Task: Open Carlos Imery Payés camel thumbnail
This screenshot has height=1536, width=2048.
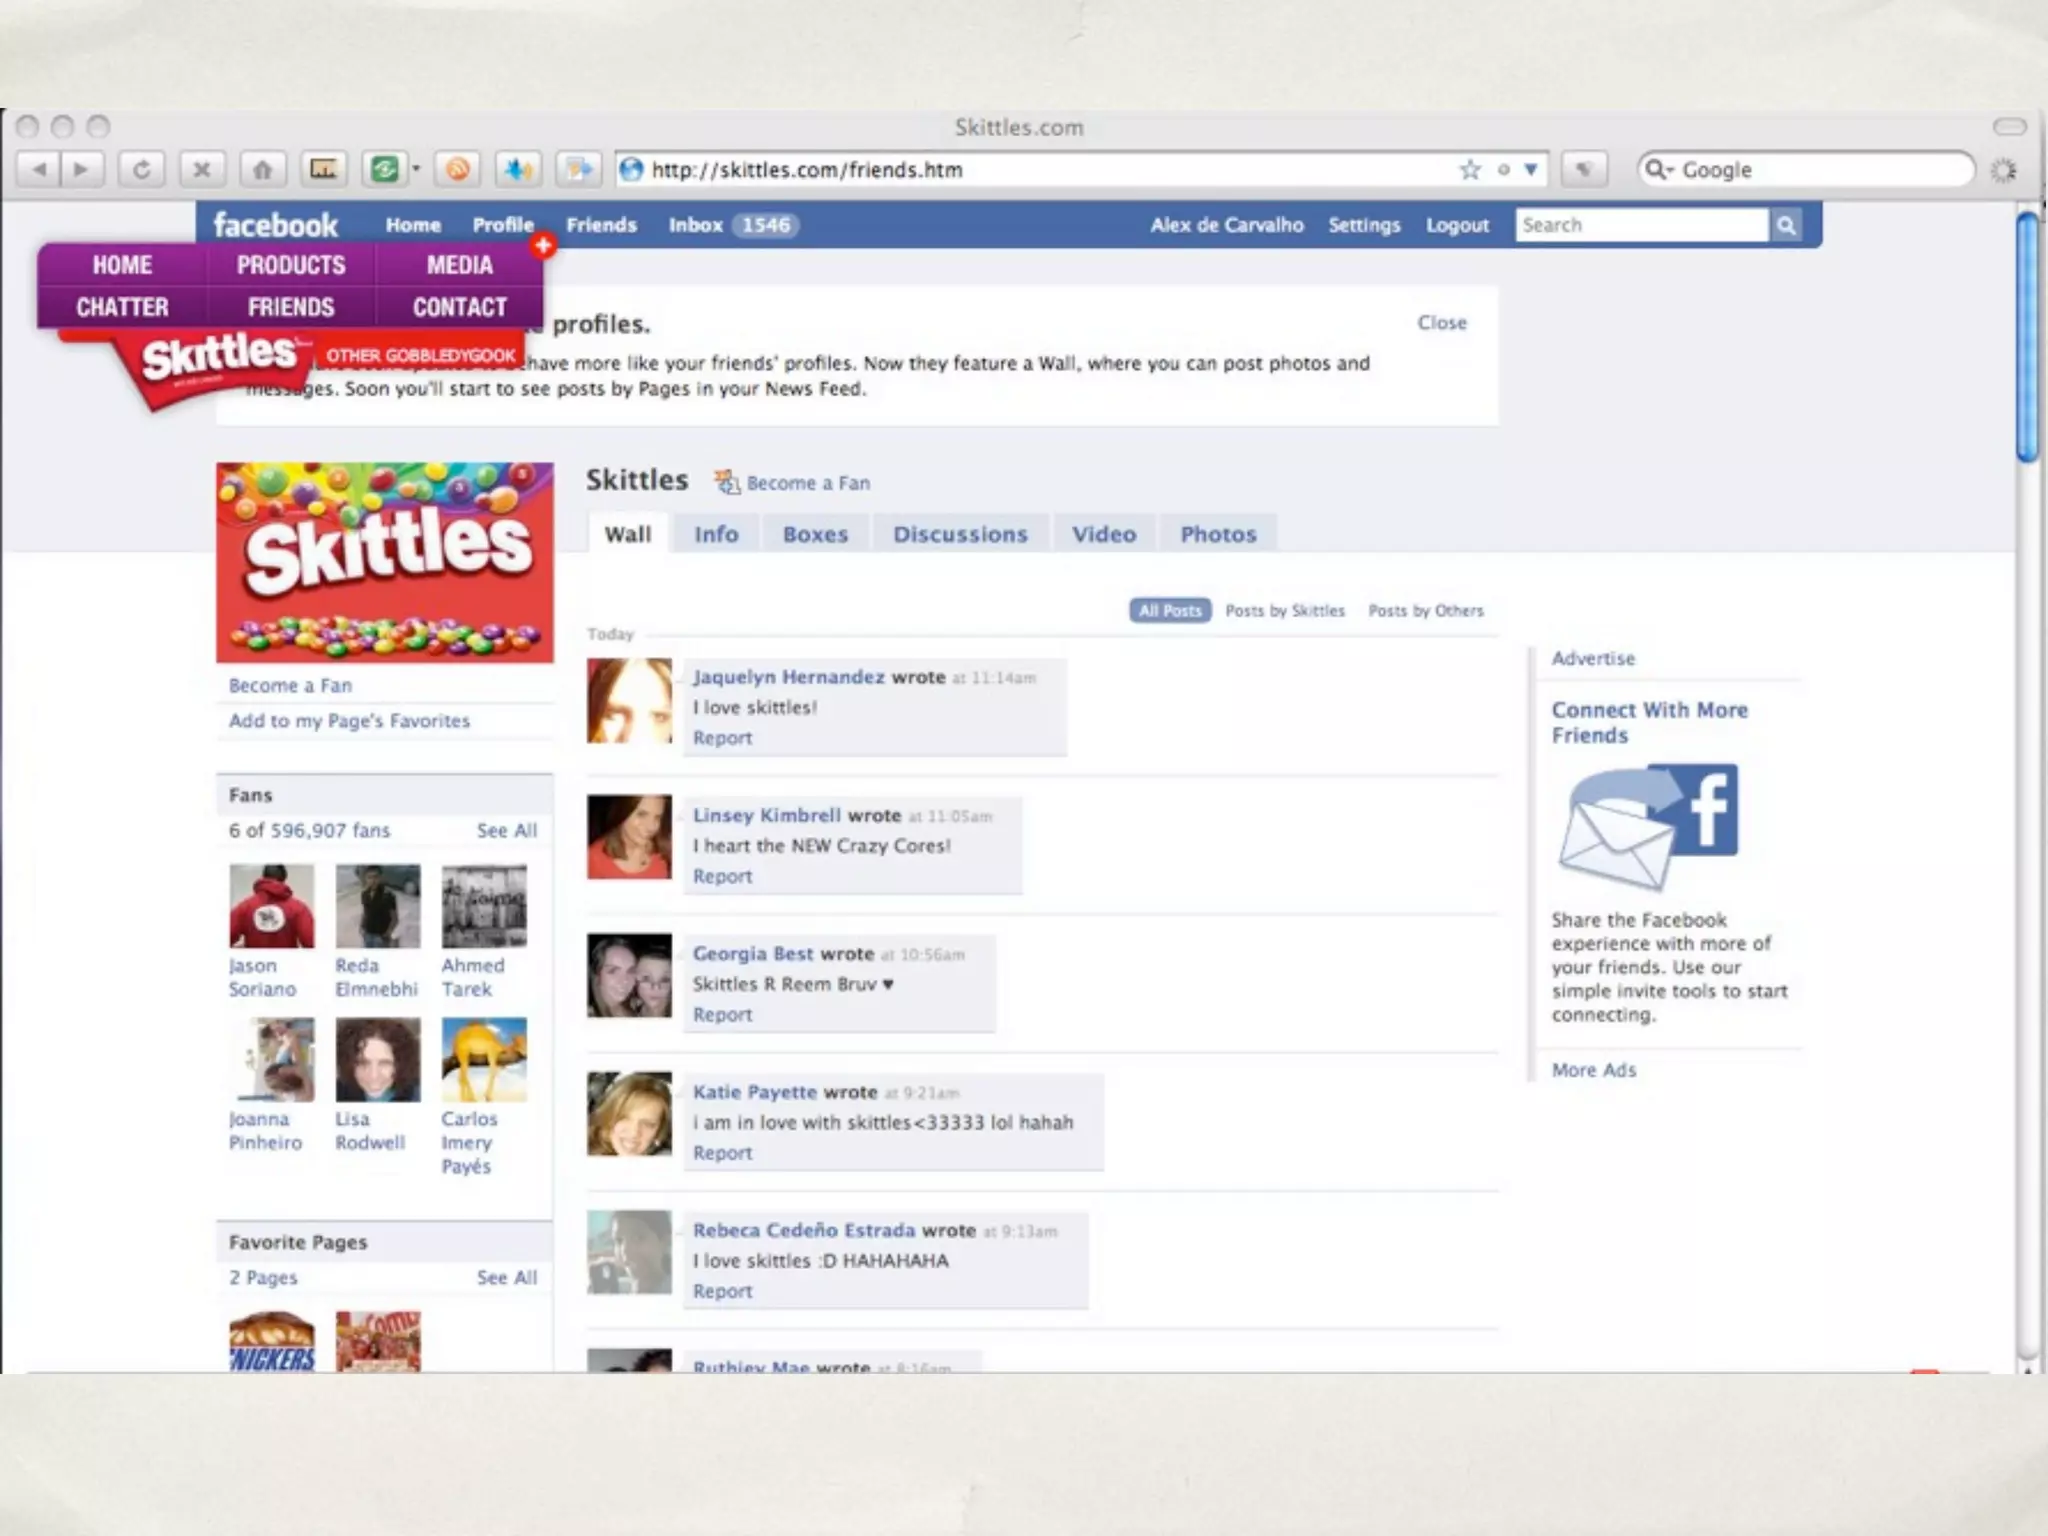Action: (484, 1060)
